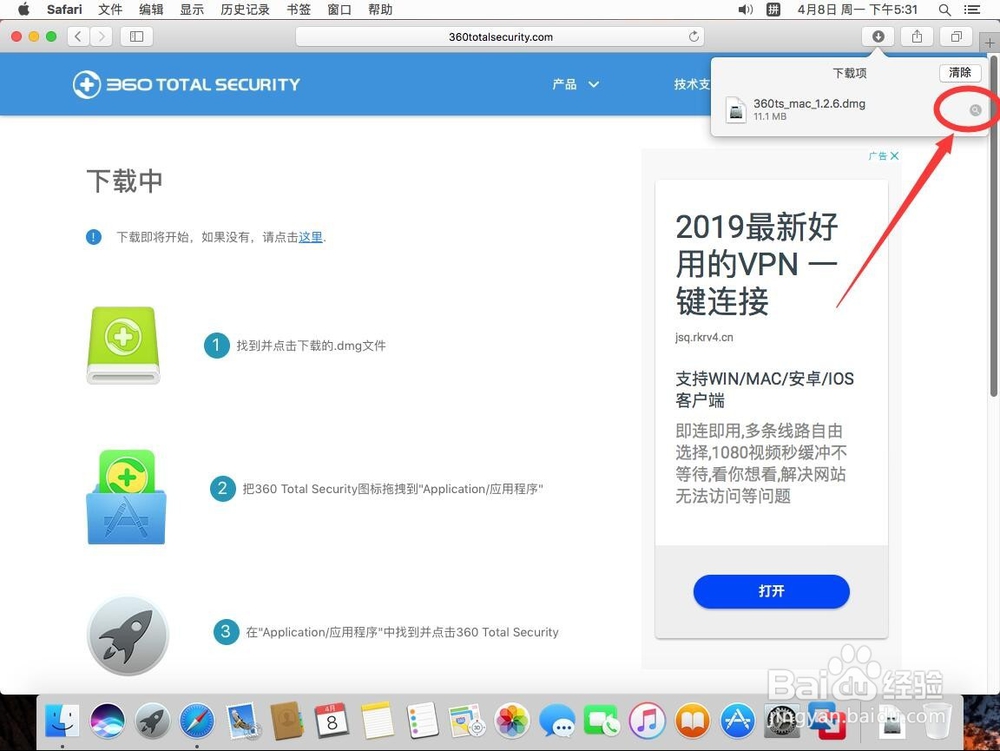1000x751 pixels.
Task: Open Contacts from the dock
Action: (287, 720)
